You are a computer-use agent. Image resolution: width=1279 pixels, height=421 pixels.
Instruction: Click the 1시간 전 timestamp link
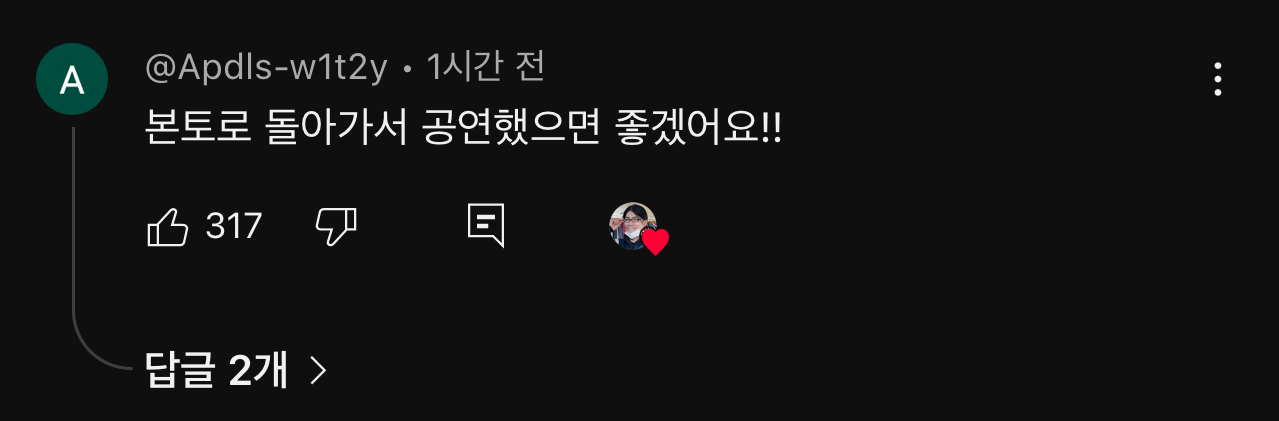pyautogui.click(x=485, y=67)
